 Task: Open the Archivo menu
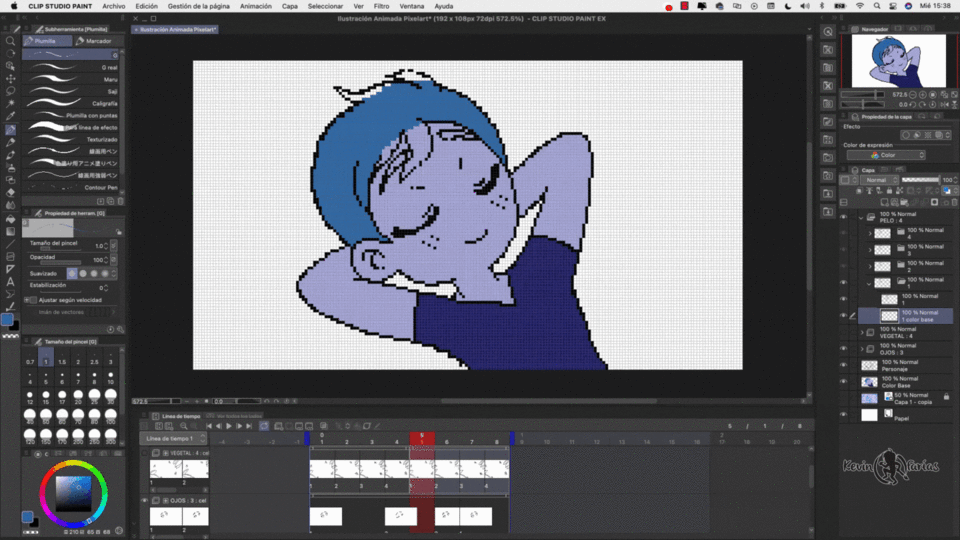[114, 6]
